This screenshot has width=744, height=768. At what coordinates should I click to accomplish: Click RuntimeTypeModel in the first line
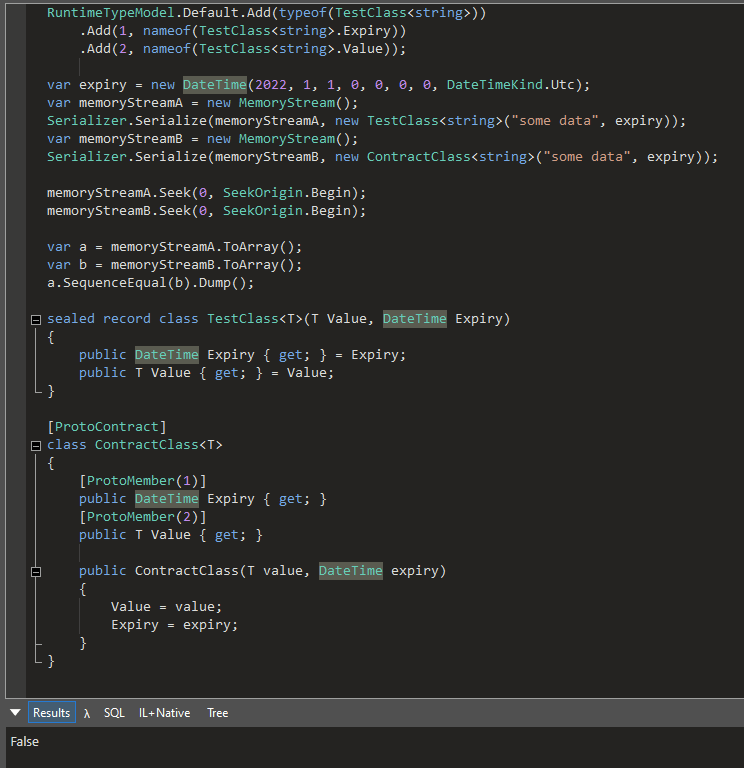(111, 13)
